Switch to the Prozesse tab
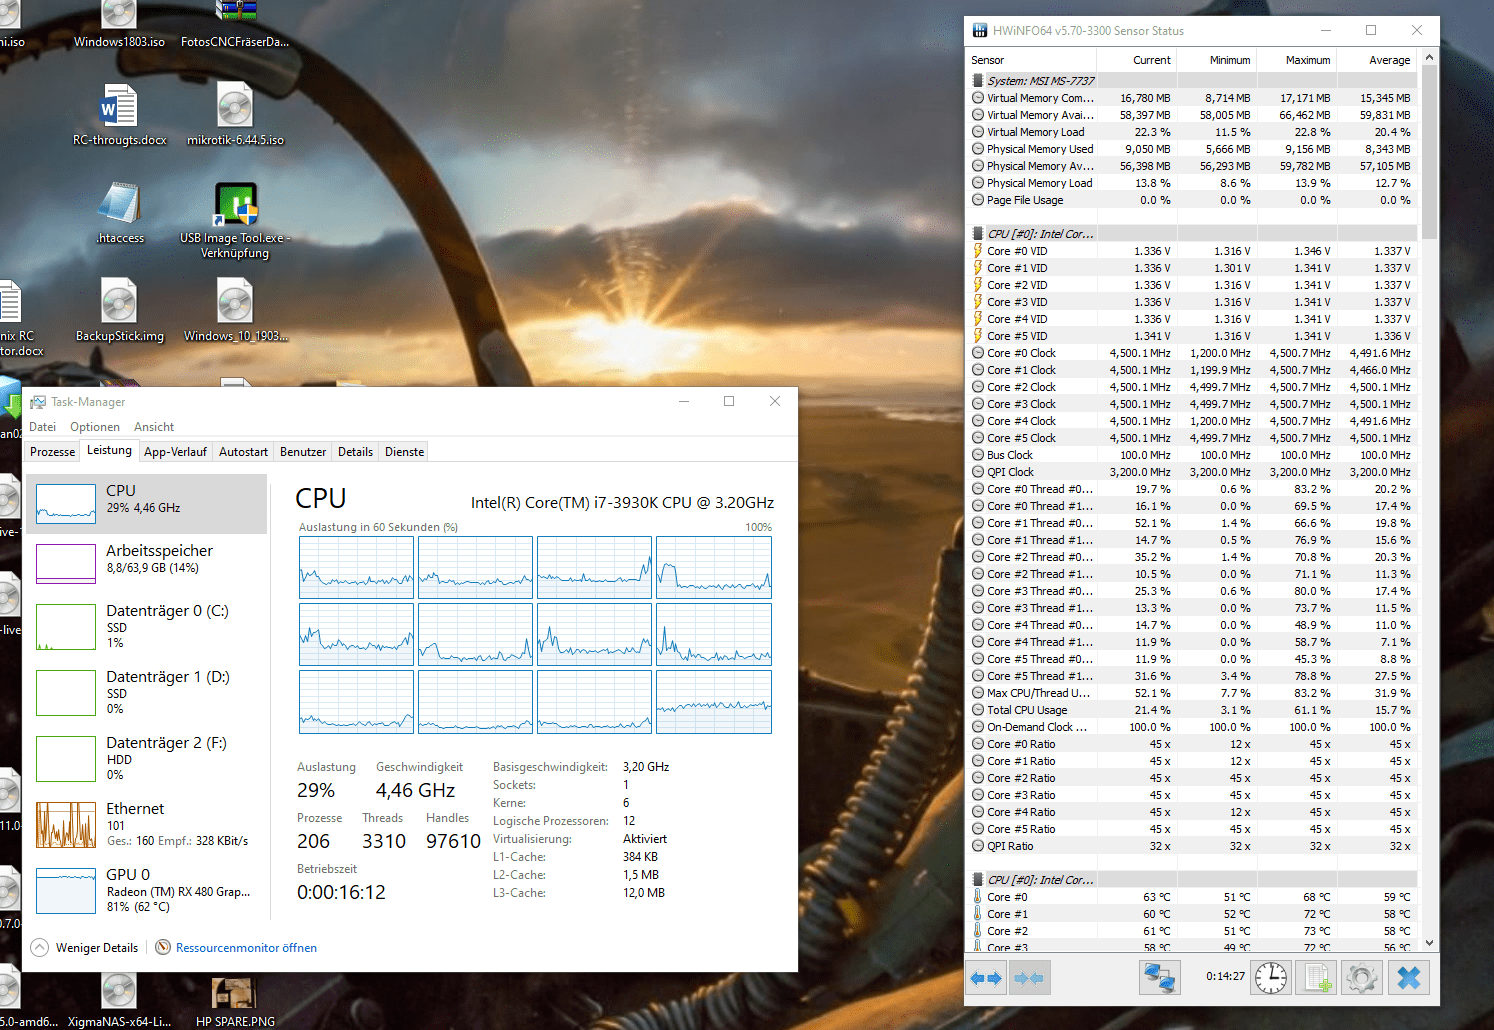The image size is (1494, 1030). tap(53, 452)
